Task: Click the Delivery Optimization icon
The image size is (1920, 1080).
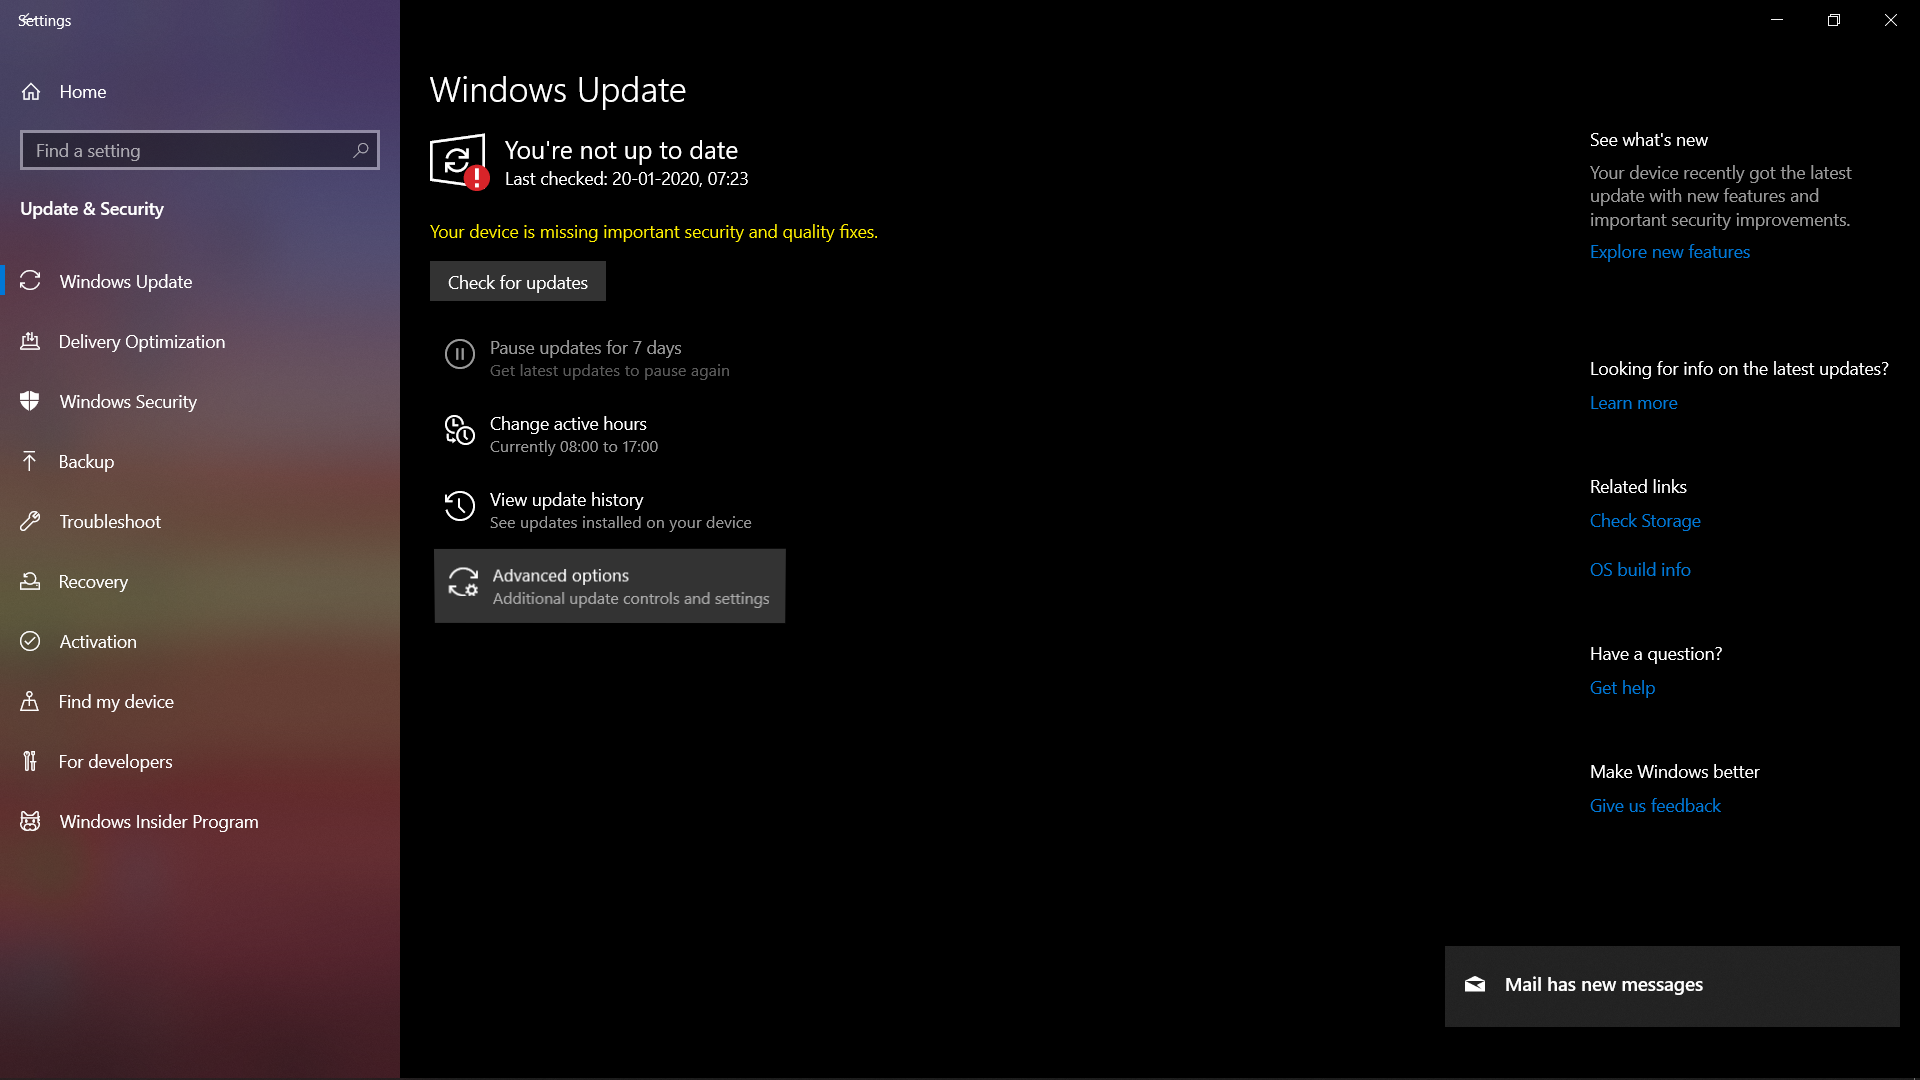Action: (30, 341)
